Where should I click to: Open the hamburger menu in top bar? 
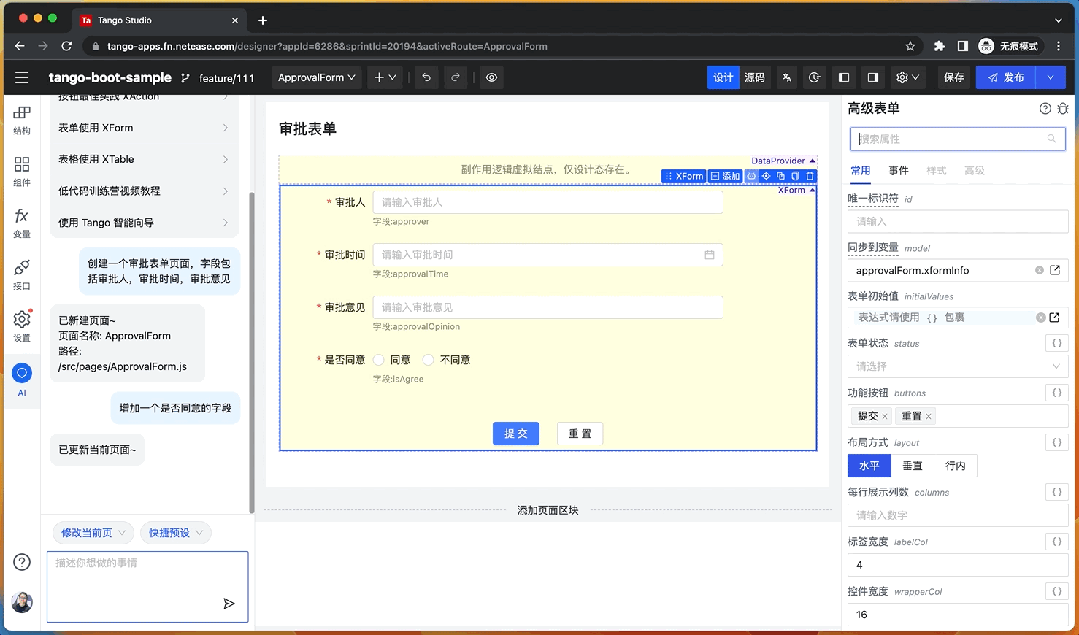pyautogui.click(x=22, y=78)
